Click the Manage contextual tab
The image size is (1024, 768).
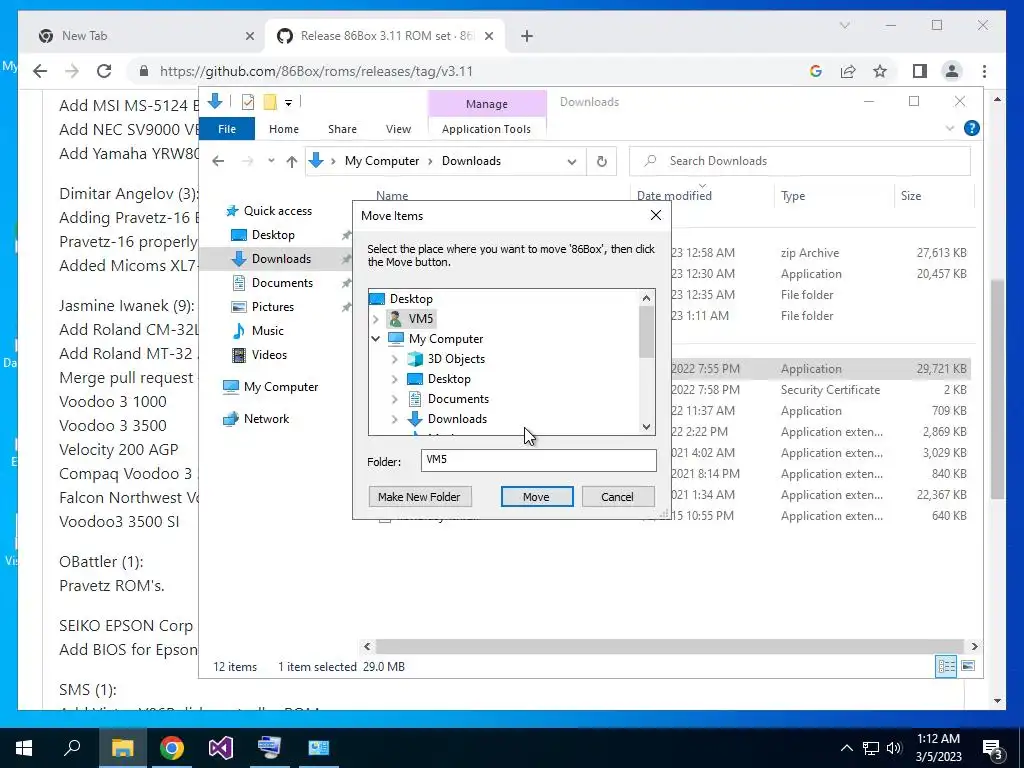tap(487, 104)
